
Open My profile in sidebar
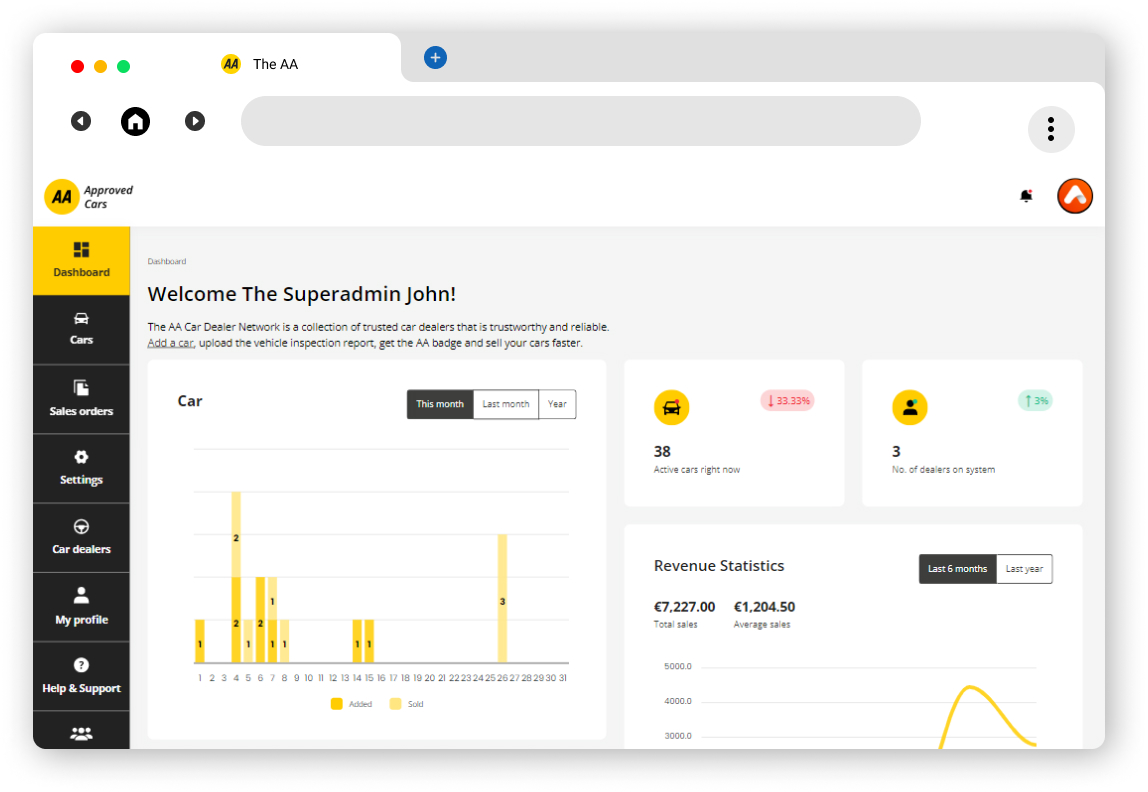point(81,608)
